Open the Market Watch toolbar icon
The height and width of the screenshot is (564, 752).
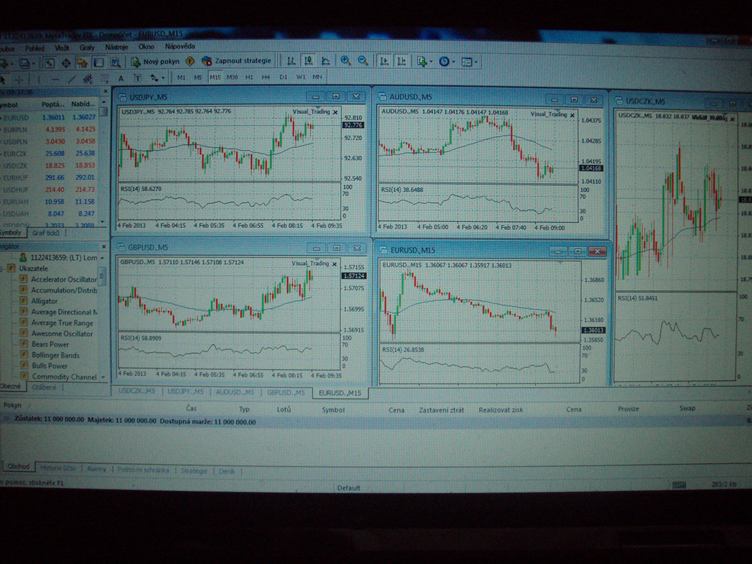click(x=49, y=63)
